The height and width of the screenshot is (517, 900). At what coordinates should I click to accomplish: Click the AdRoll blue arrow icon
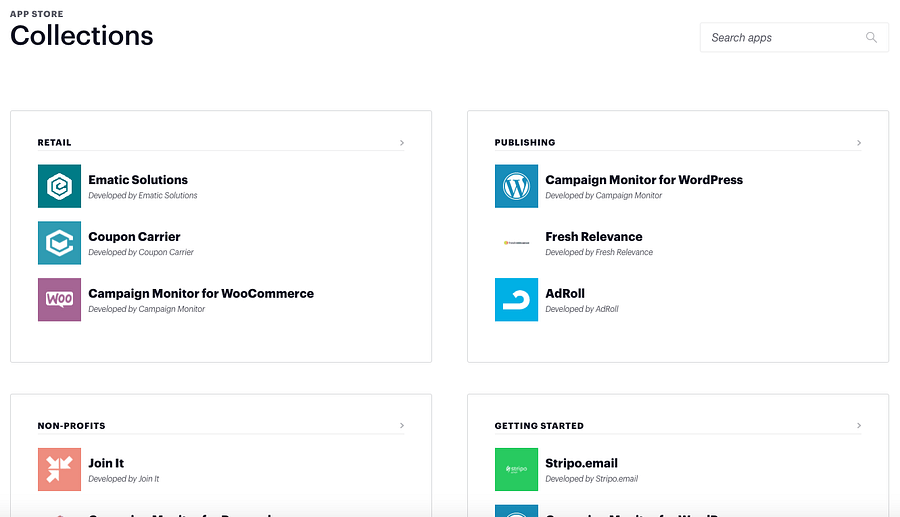[x=516, y=300]
